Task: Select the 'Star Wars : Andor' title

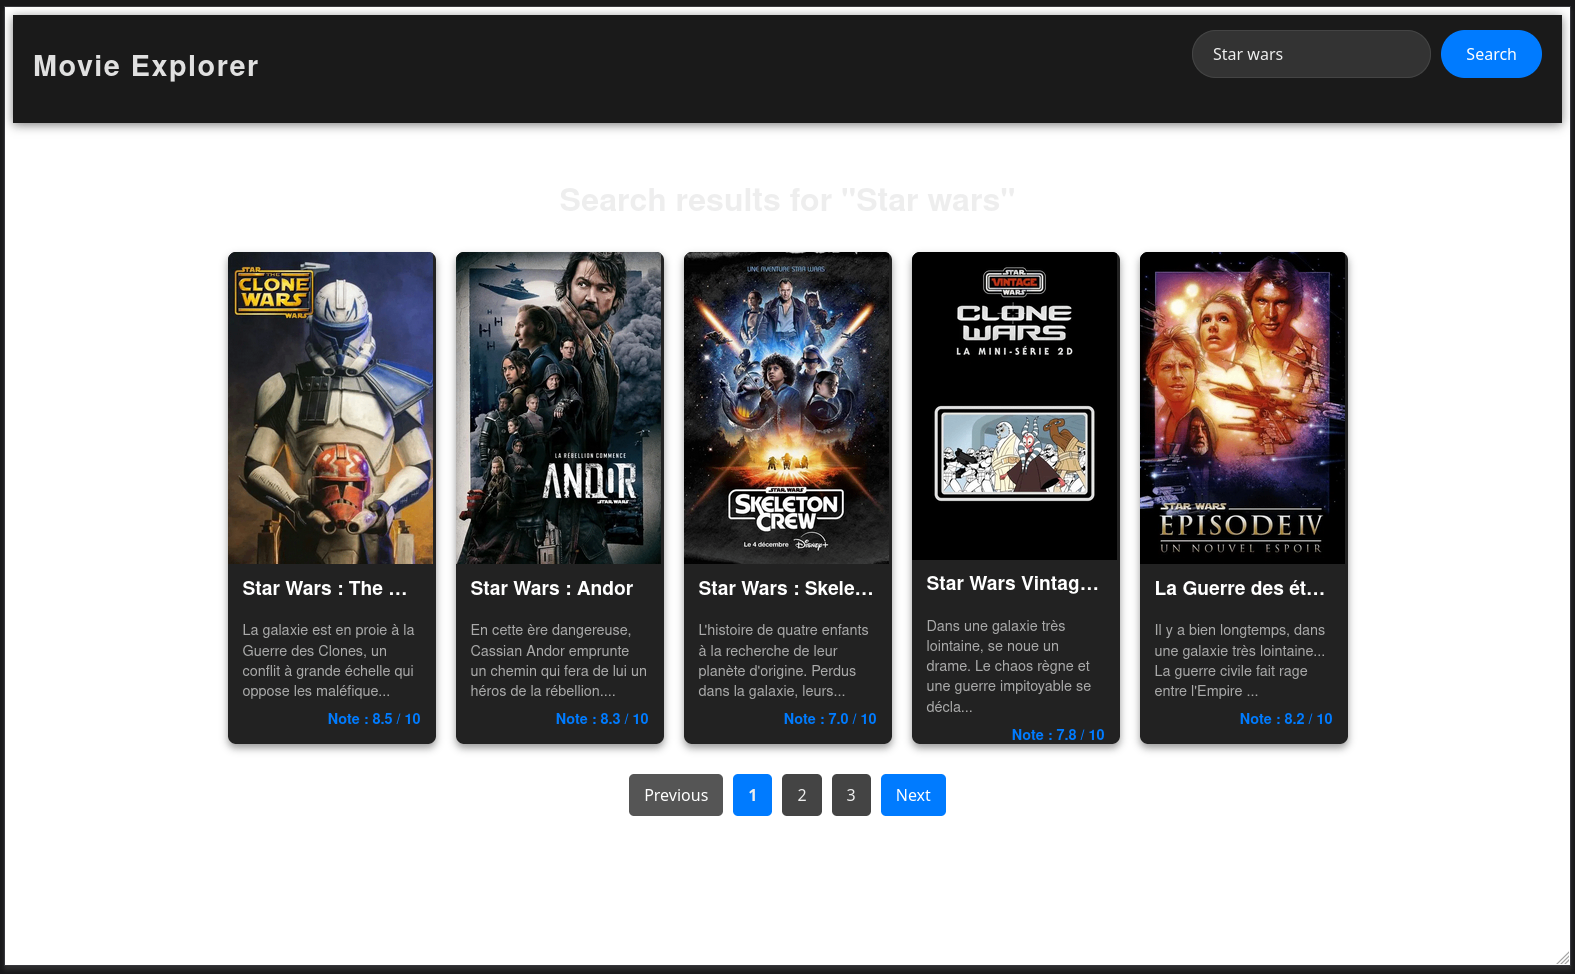Action: [552, 589]
